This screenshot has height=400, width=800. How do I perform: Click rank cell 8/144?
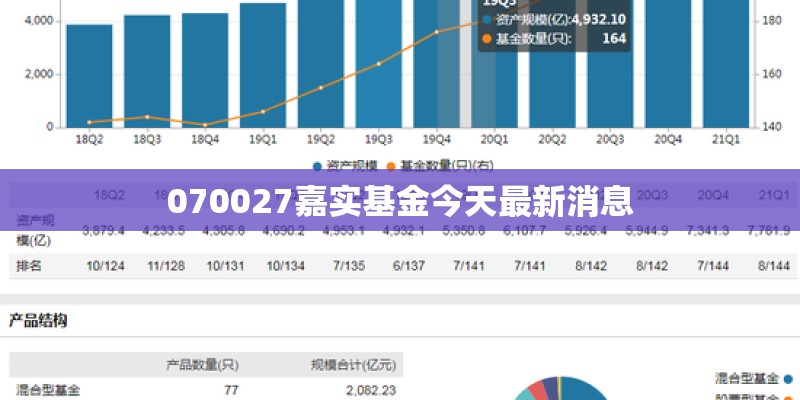[x=773, y=266]
